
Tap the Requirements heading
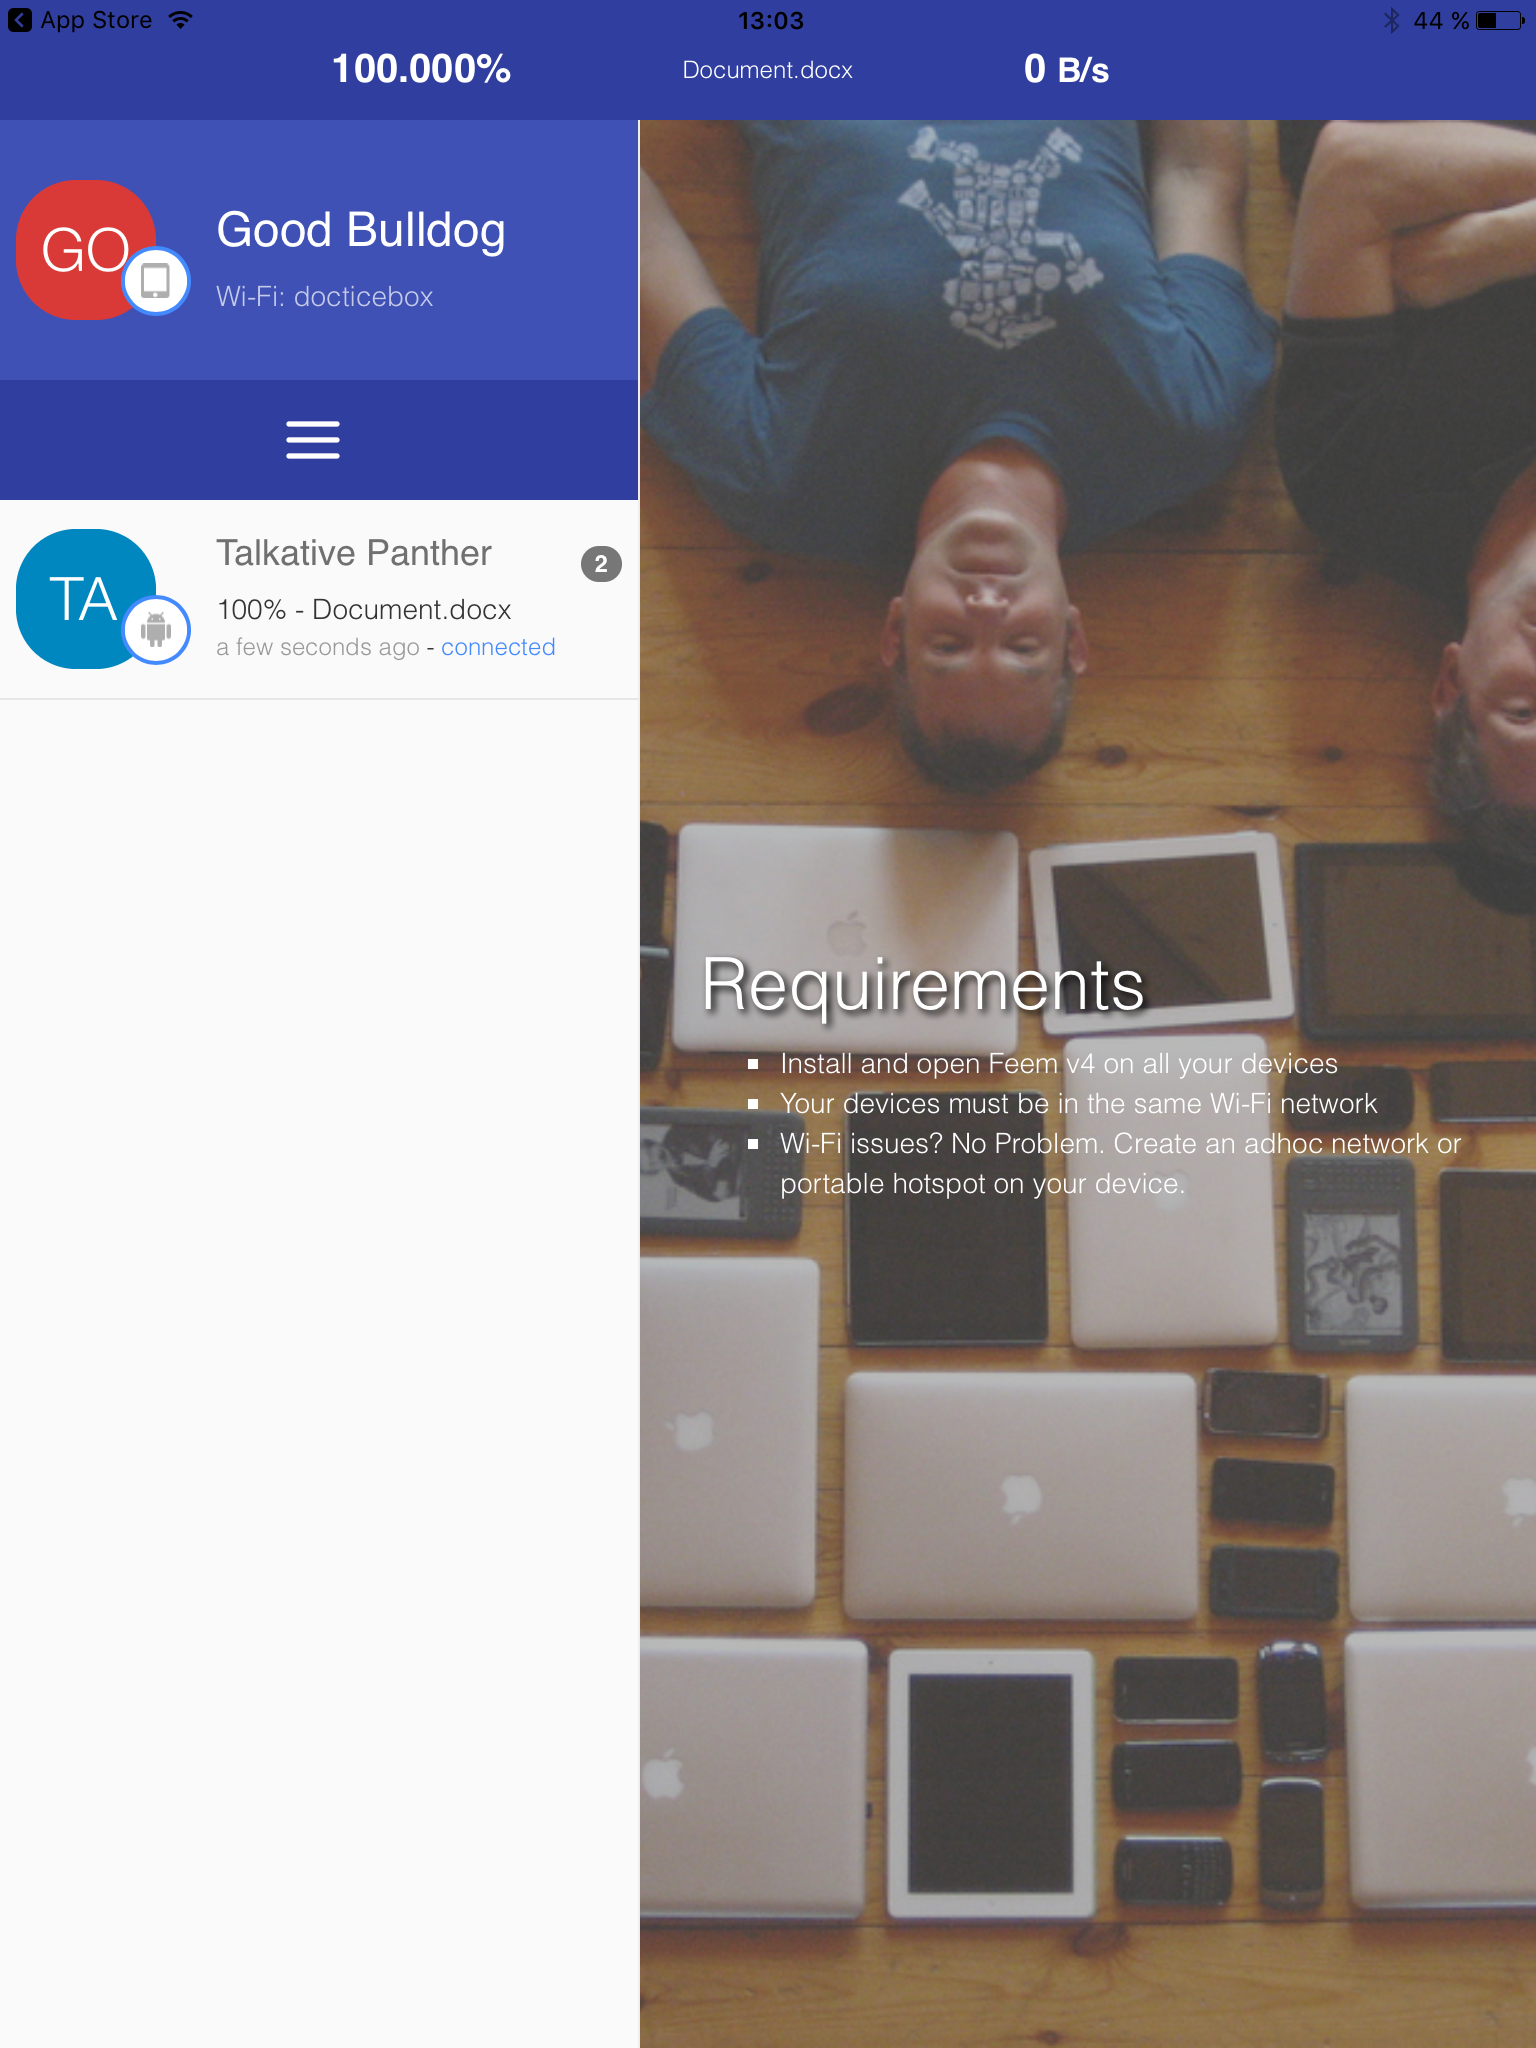pyautogui.click(x=923, y=985)
